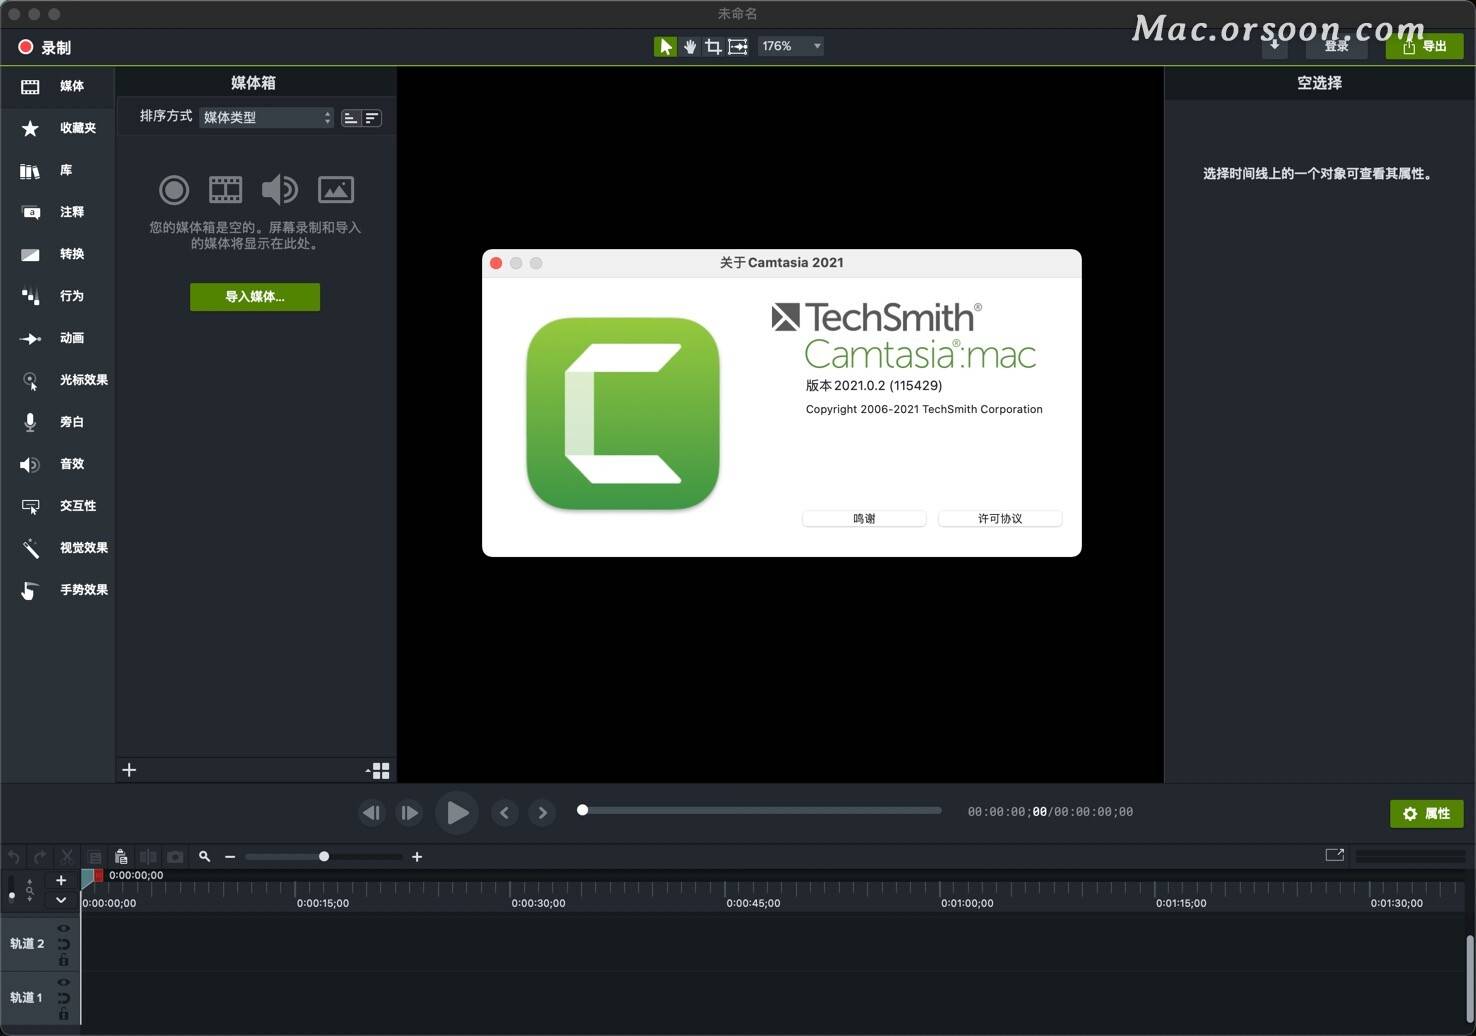Screen dimensions: 1476x1036
Task: Toggle visibility eye for 轨道 1
Action: click(63, 983)
